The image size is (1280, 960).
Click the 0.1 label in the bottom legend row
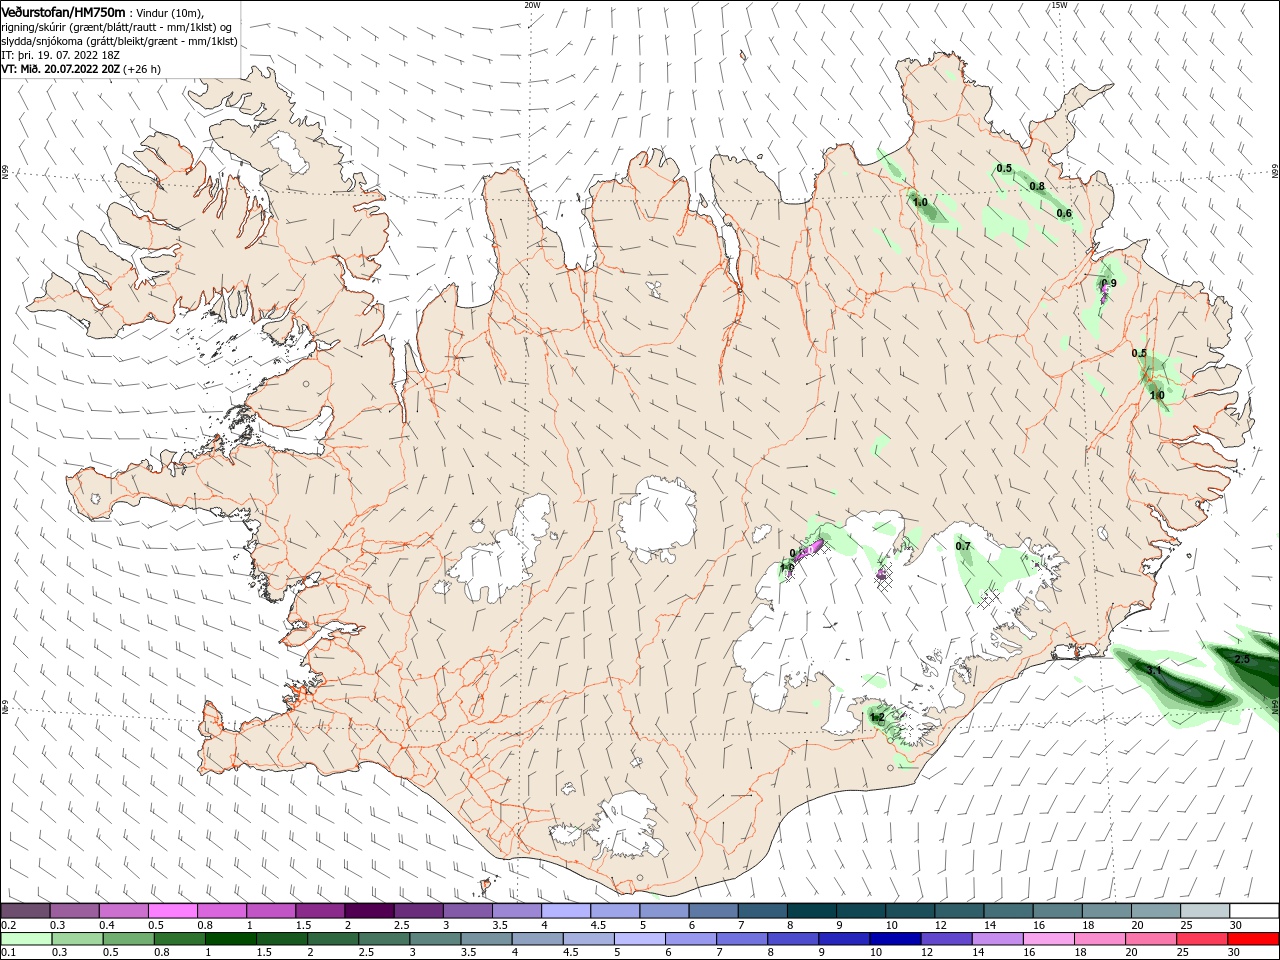click(x=9, y=953)
